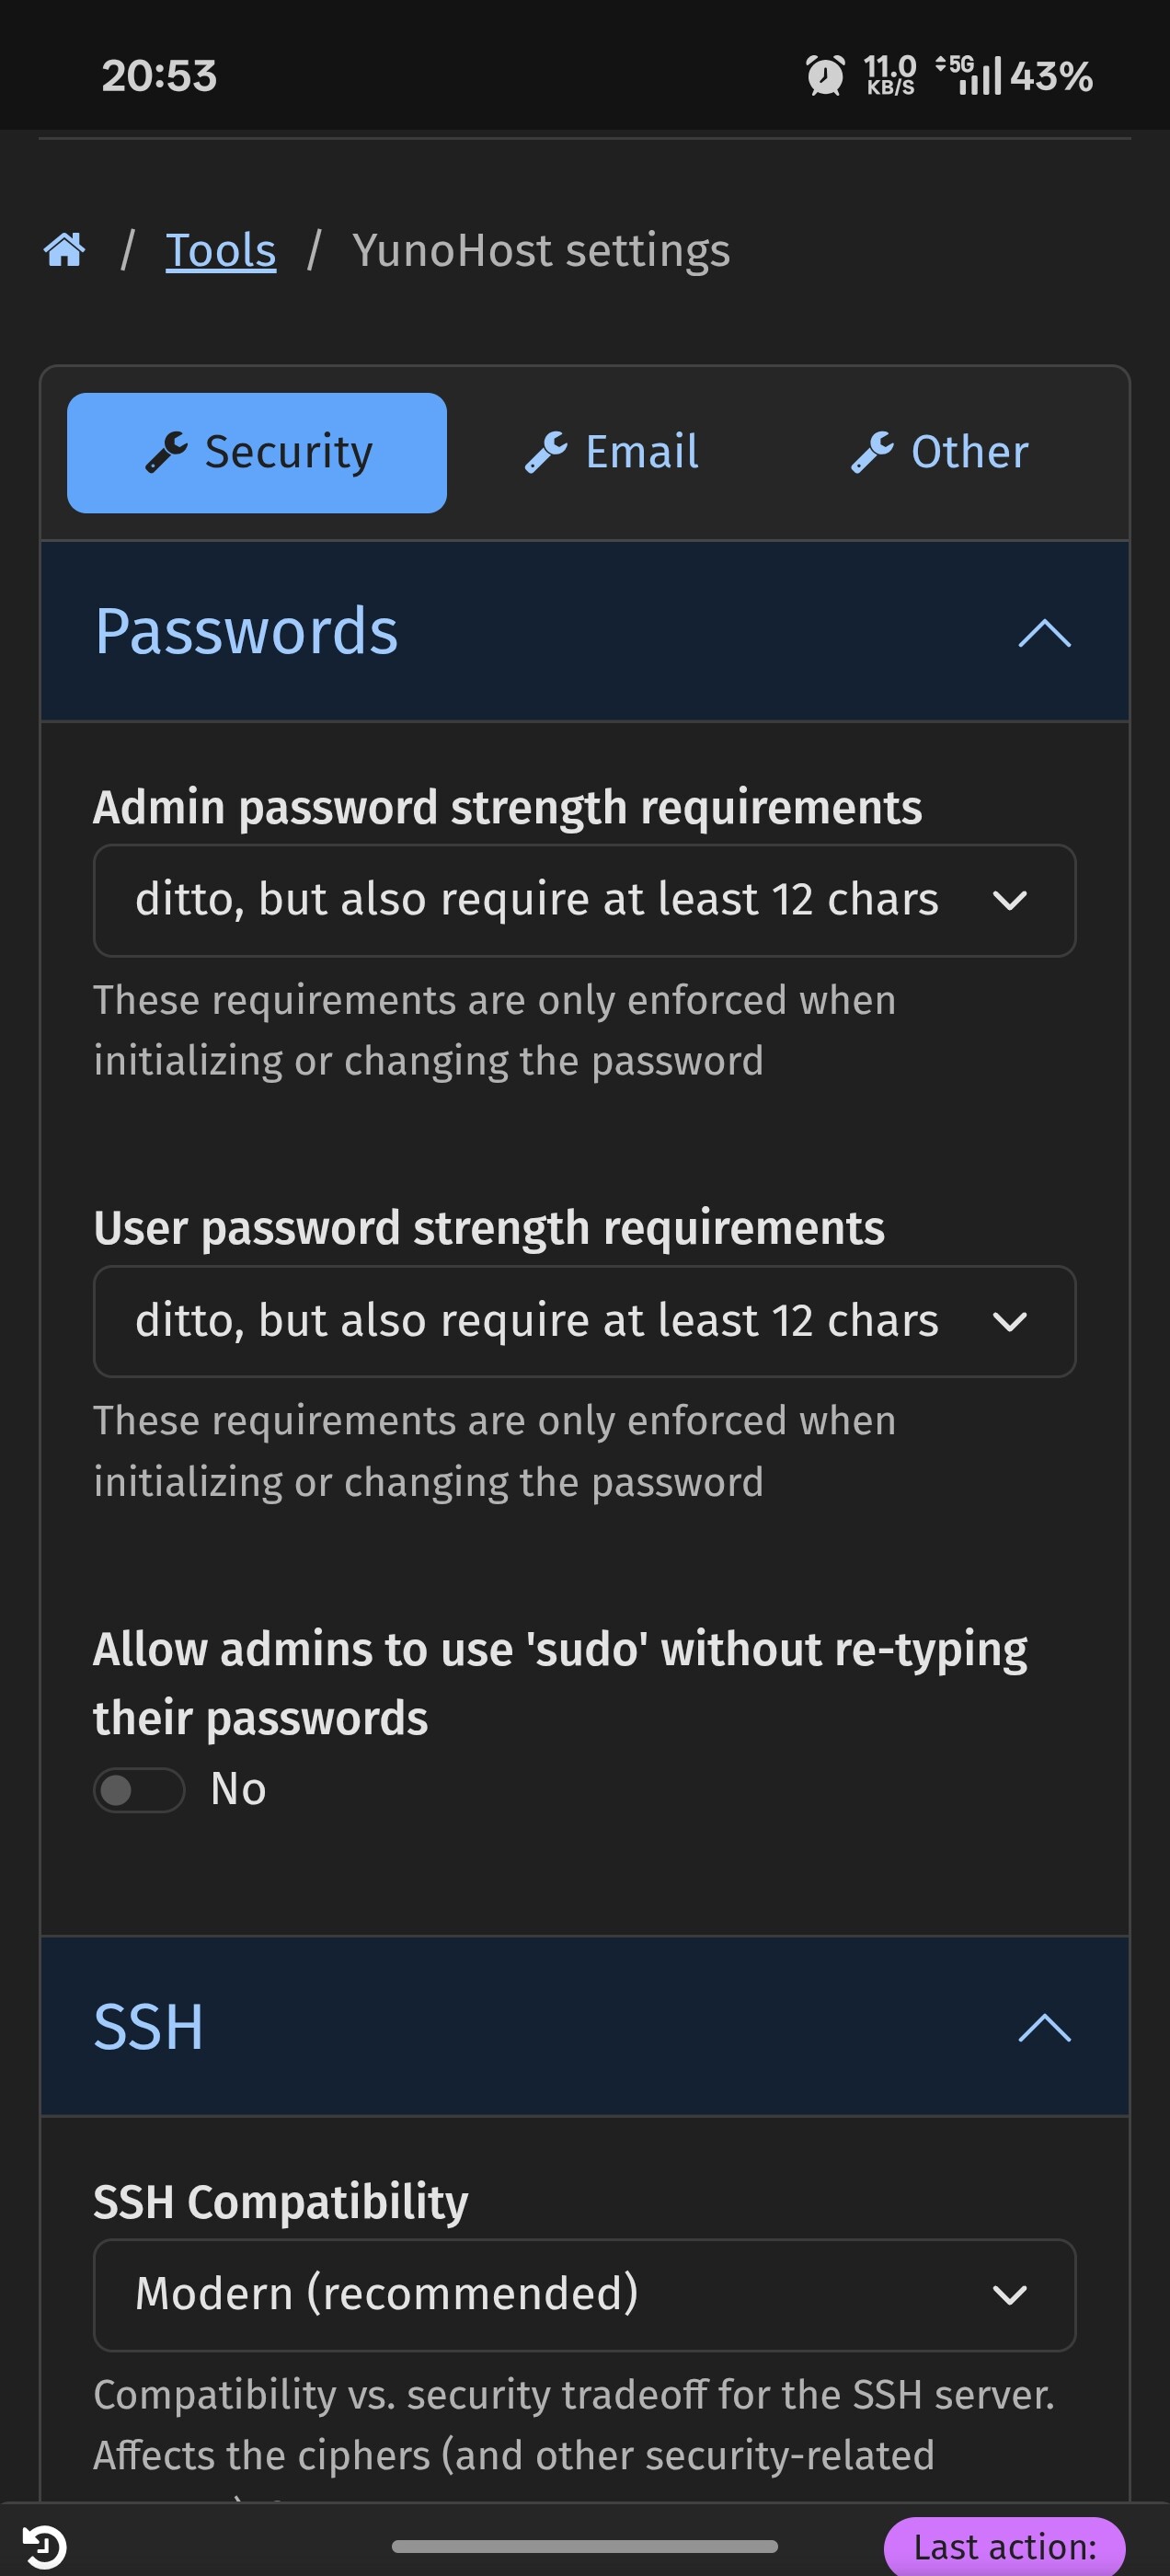Tap the alarm clock status icon
Viewport: 1170px width, 2576px height.
(x=825, y=76)
